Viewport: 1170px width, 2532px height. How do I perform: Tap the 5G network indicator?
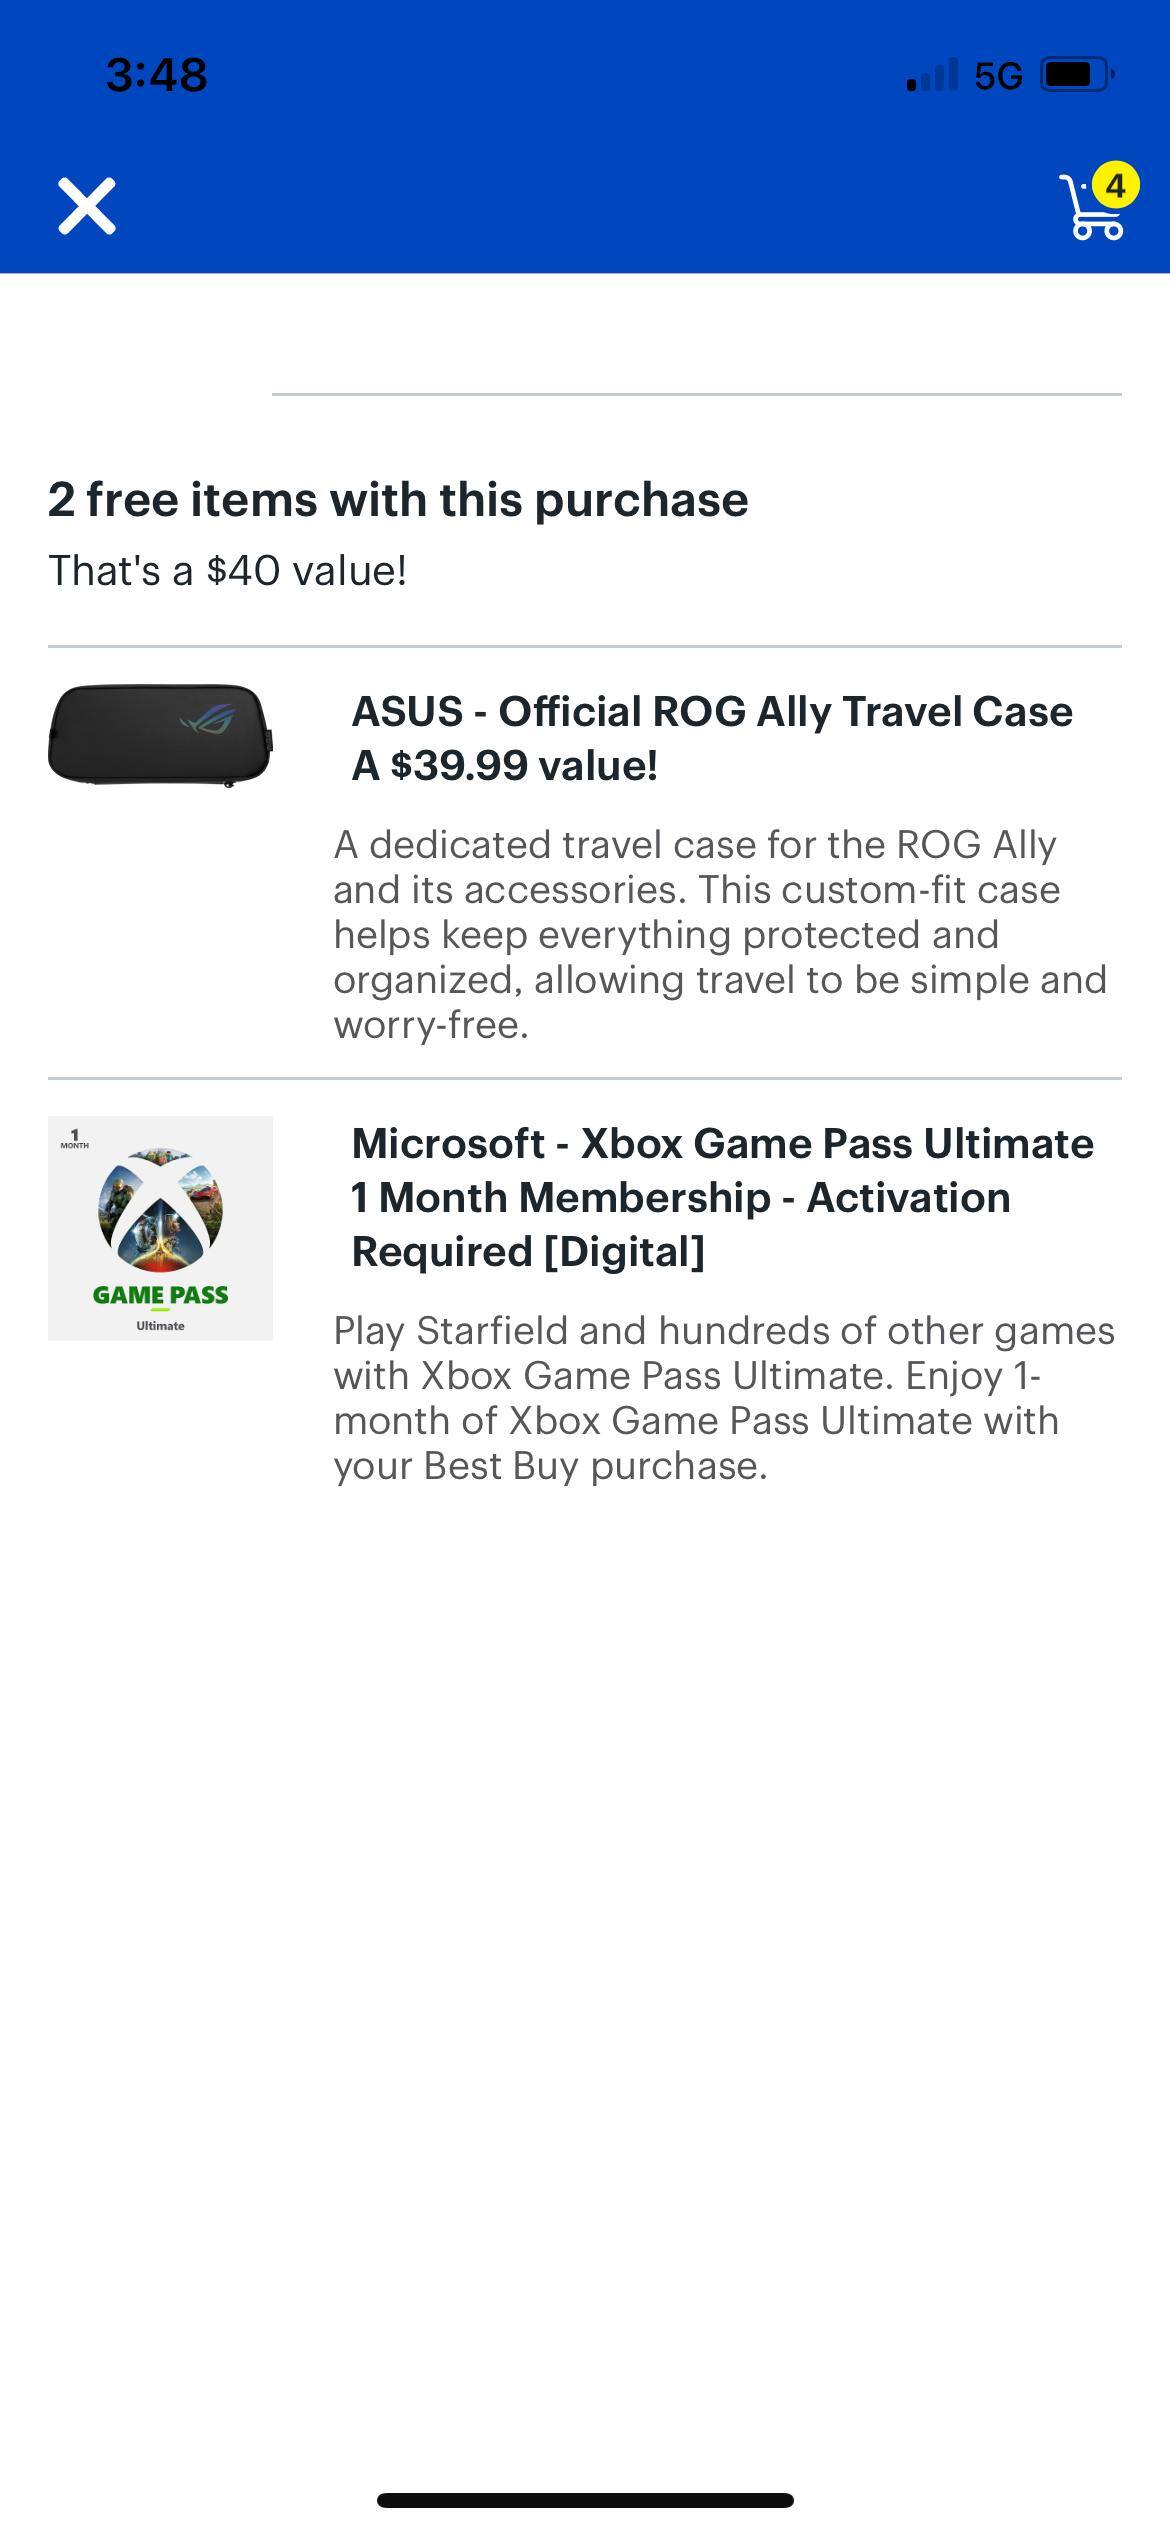pyautogui.click(x=998, y=76)
